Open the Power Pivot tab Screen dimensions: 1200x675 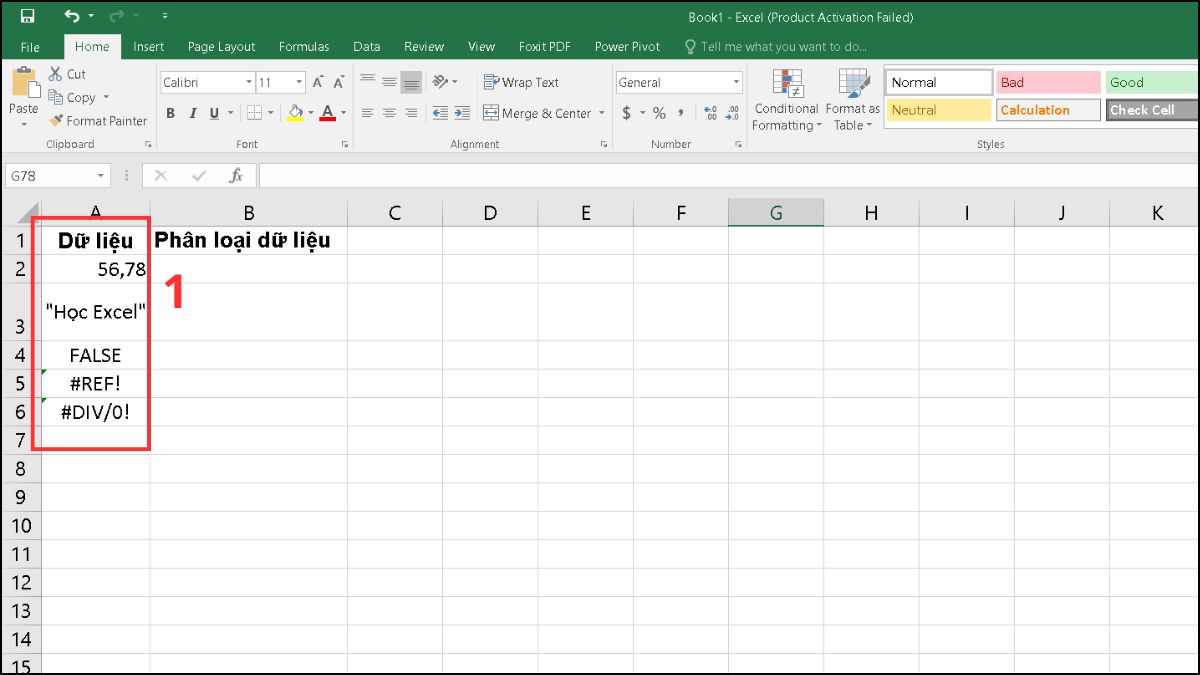(x=627, y=46)
